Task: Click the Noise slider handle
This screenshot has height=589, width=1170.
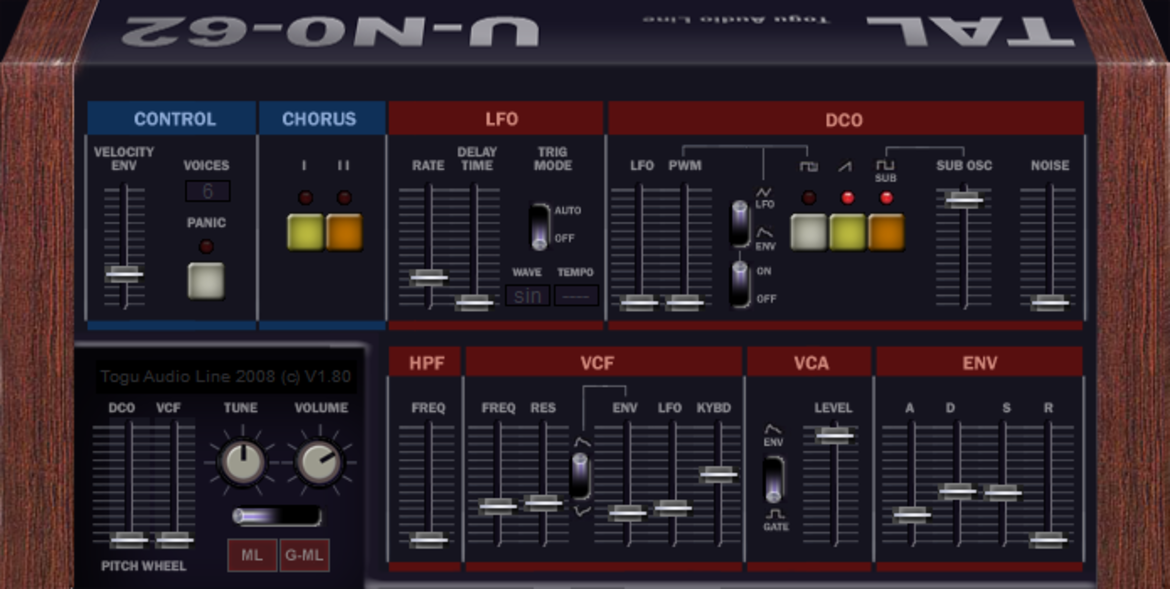Action: pos(1049,302)
